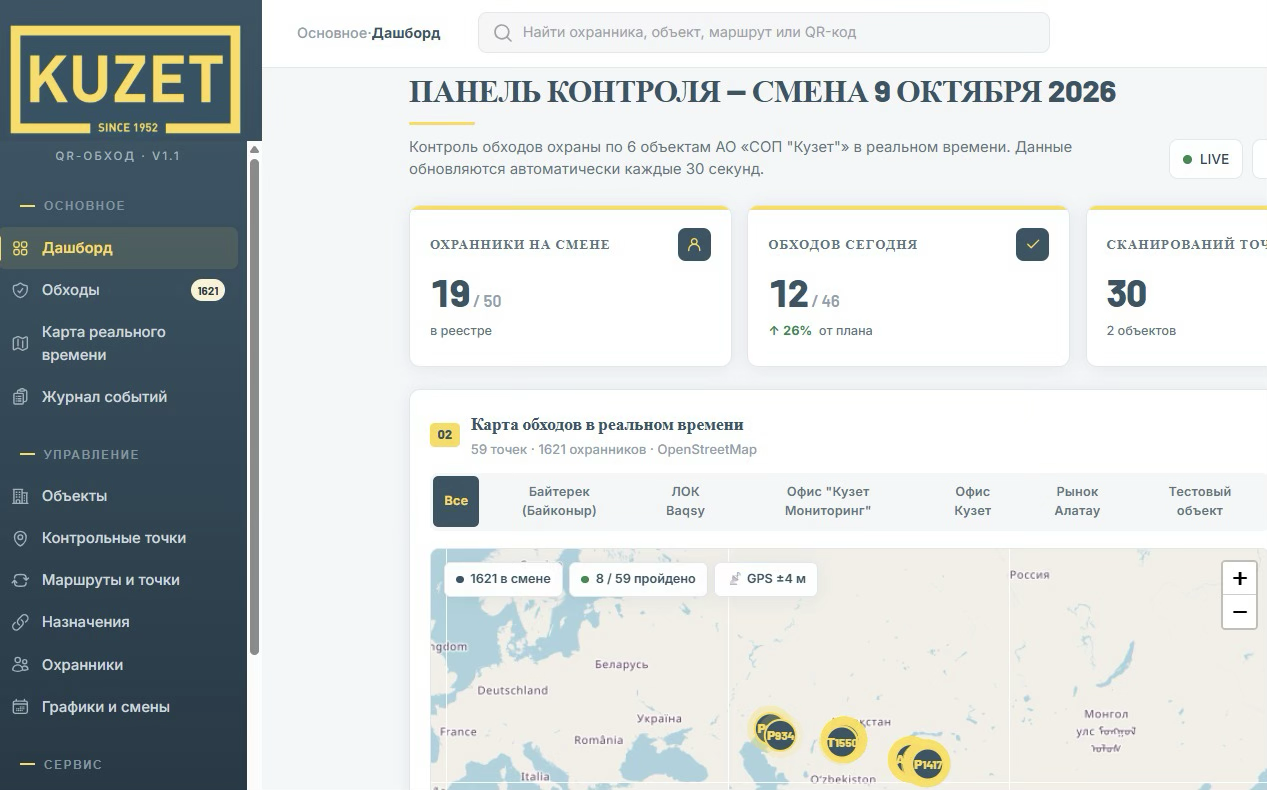Click the people icon next to Охранники
1267x790 pixels.
point(20,665)
